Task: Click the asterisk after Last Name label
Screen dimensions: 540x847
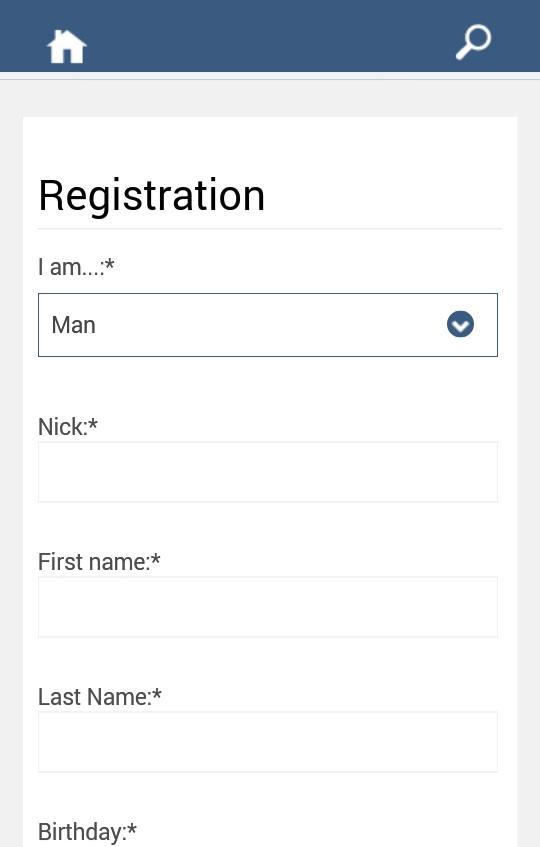Action: pos(157,693)
